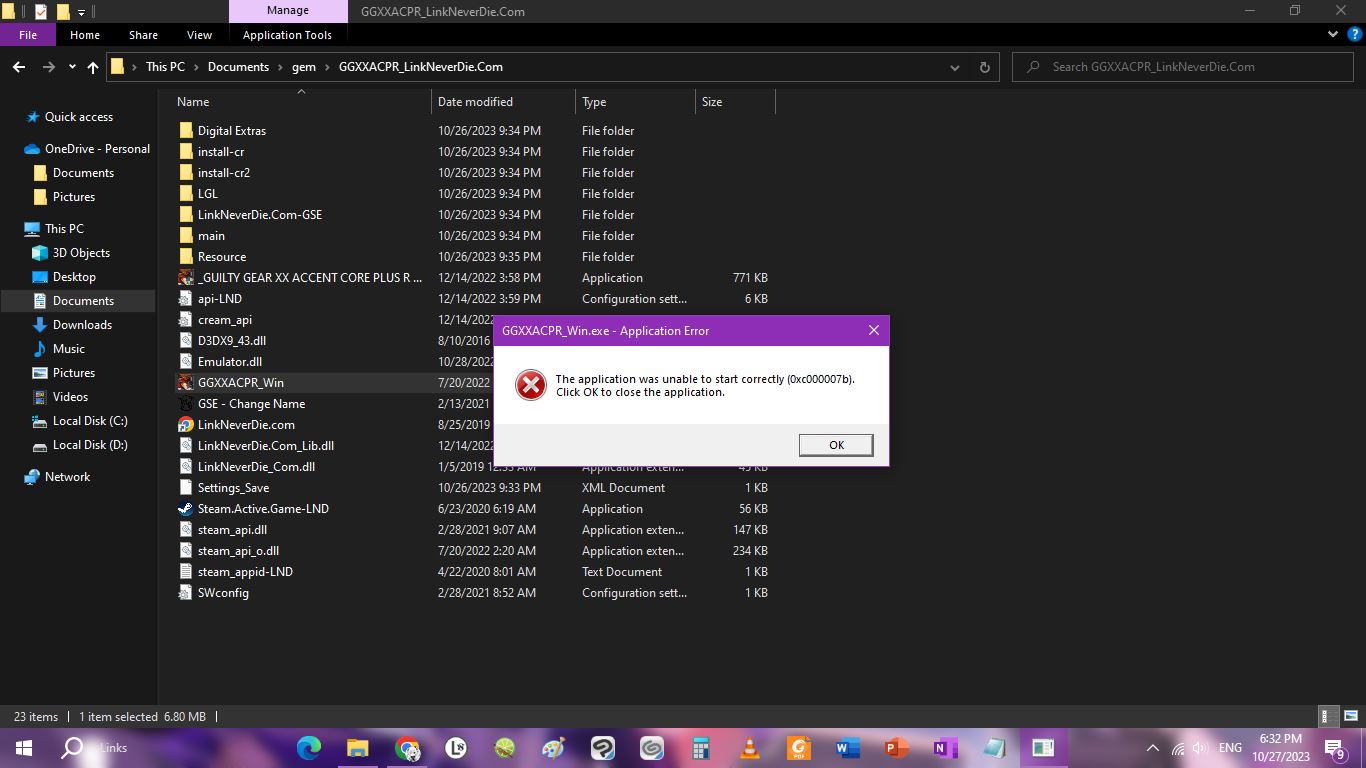Screen dimensions: 1366x768
Task: Navigate back with the back arrow
Action: click(19, 67)
